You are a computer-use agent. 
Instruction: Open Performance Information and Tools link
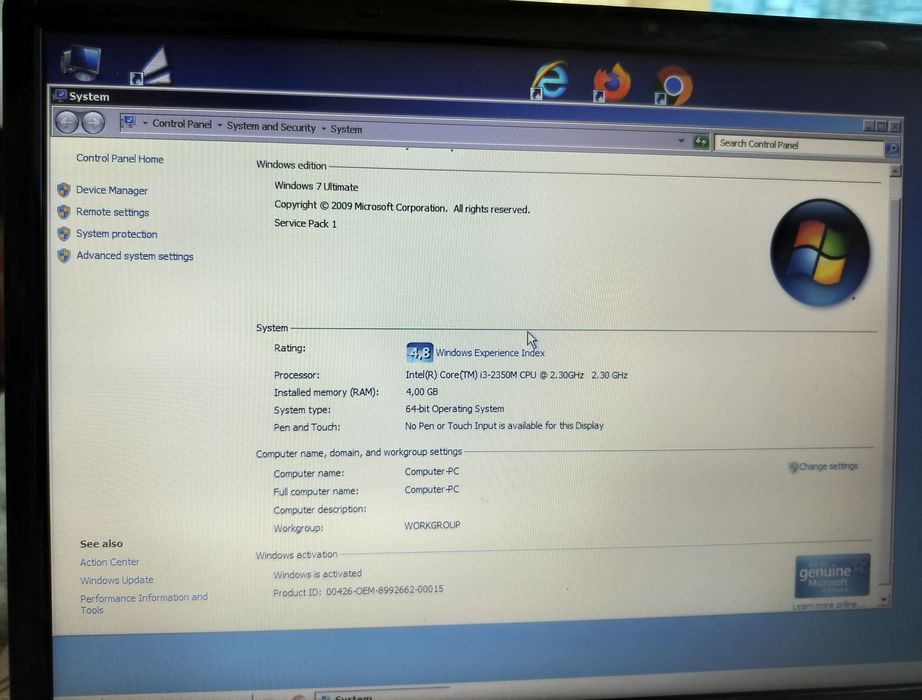(x=143, y=604)
